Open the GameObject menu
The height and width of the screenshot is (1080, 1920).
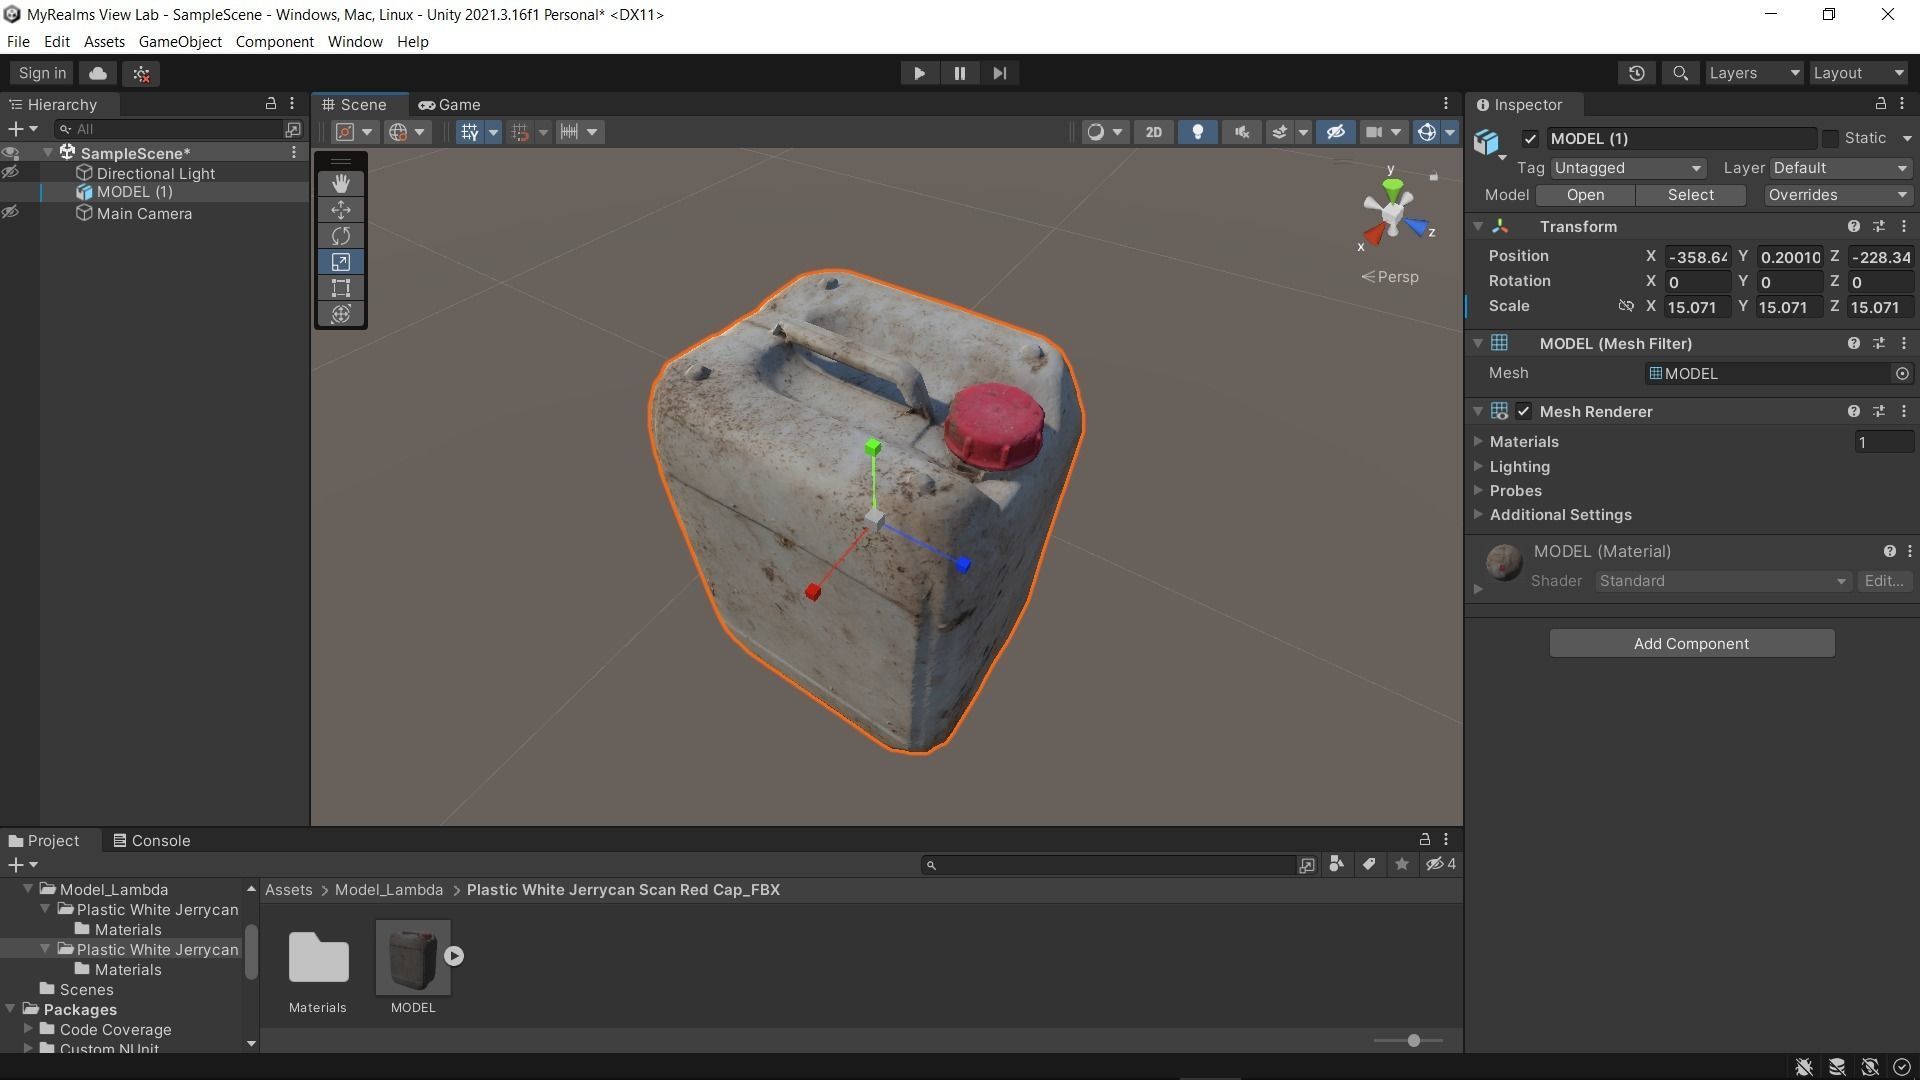(x=180, y=42)
